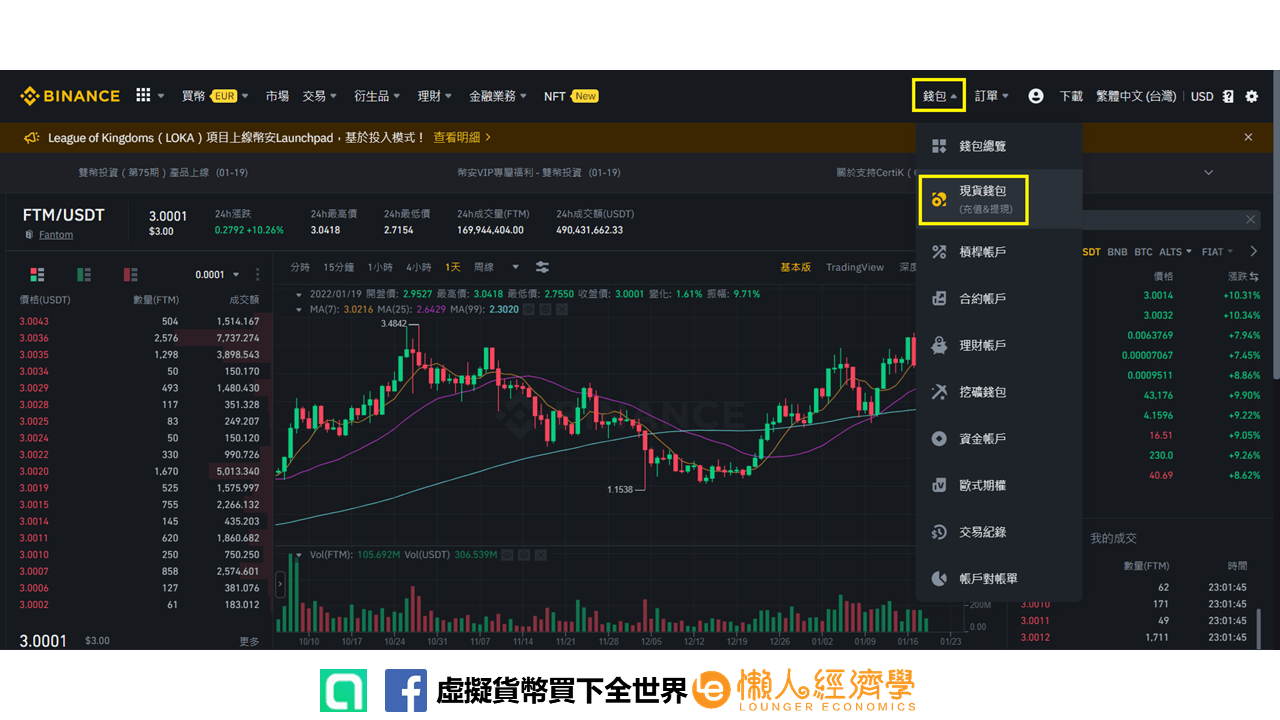The width and height of the screenshot is (1280, 720).
Task: Show sell orders only order book view
Action: (x=130, y=274)
